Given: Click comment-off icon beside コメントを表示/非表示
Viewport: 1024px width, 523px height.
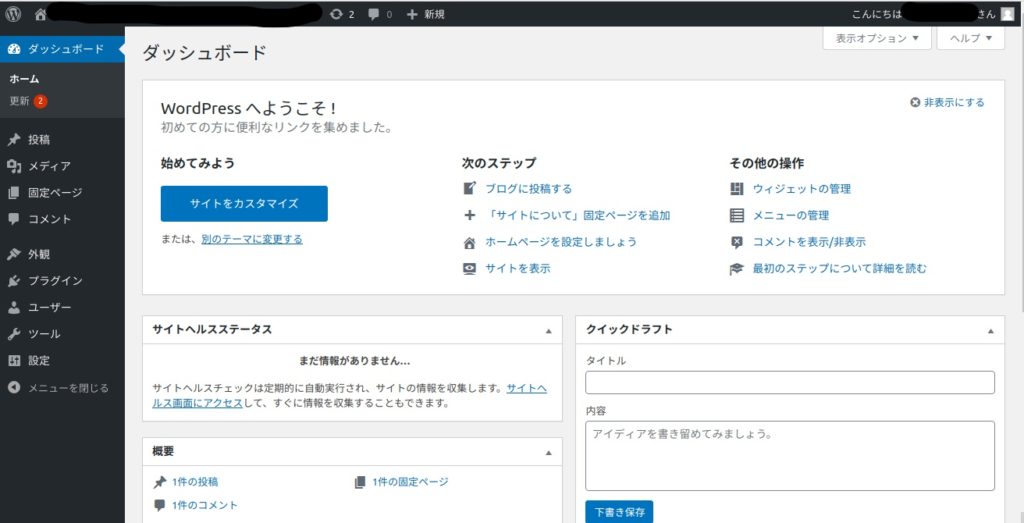Looking at the screenshot, I should (737, 242).
